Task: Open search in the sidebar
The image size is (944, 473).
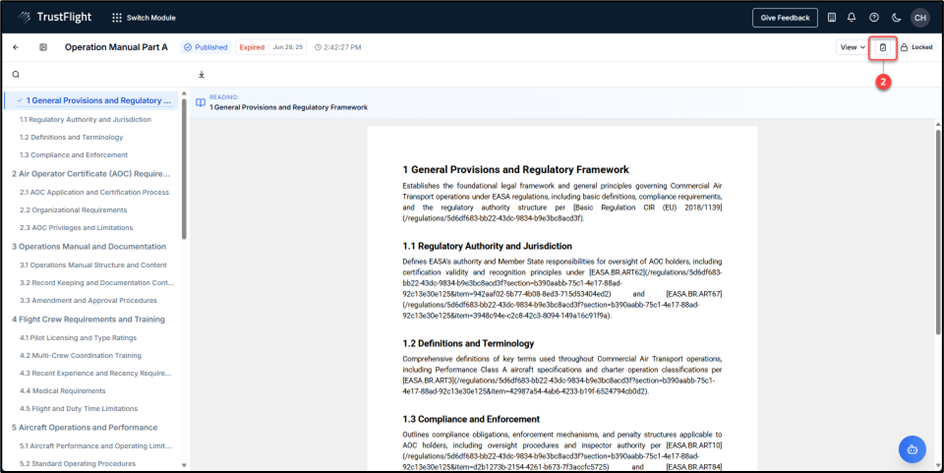Action: pyautogui.click(x=16, y=75)
